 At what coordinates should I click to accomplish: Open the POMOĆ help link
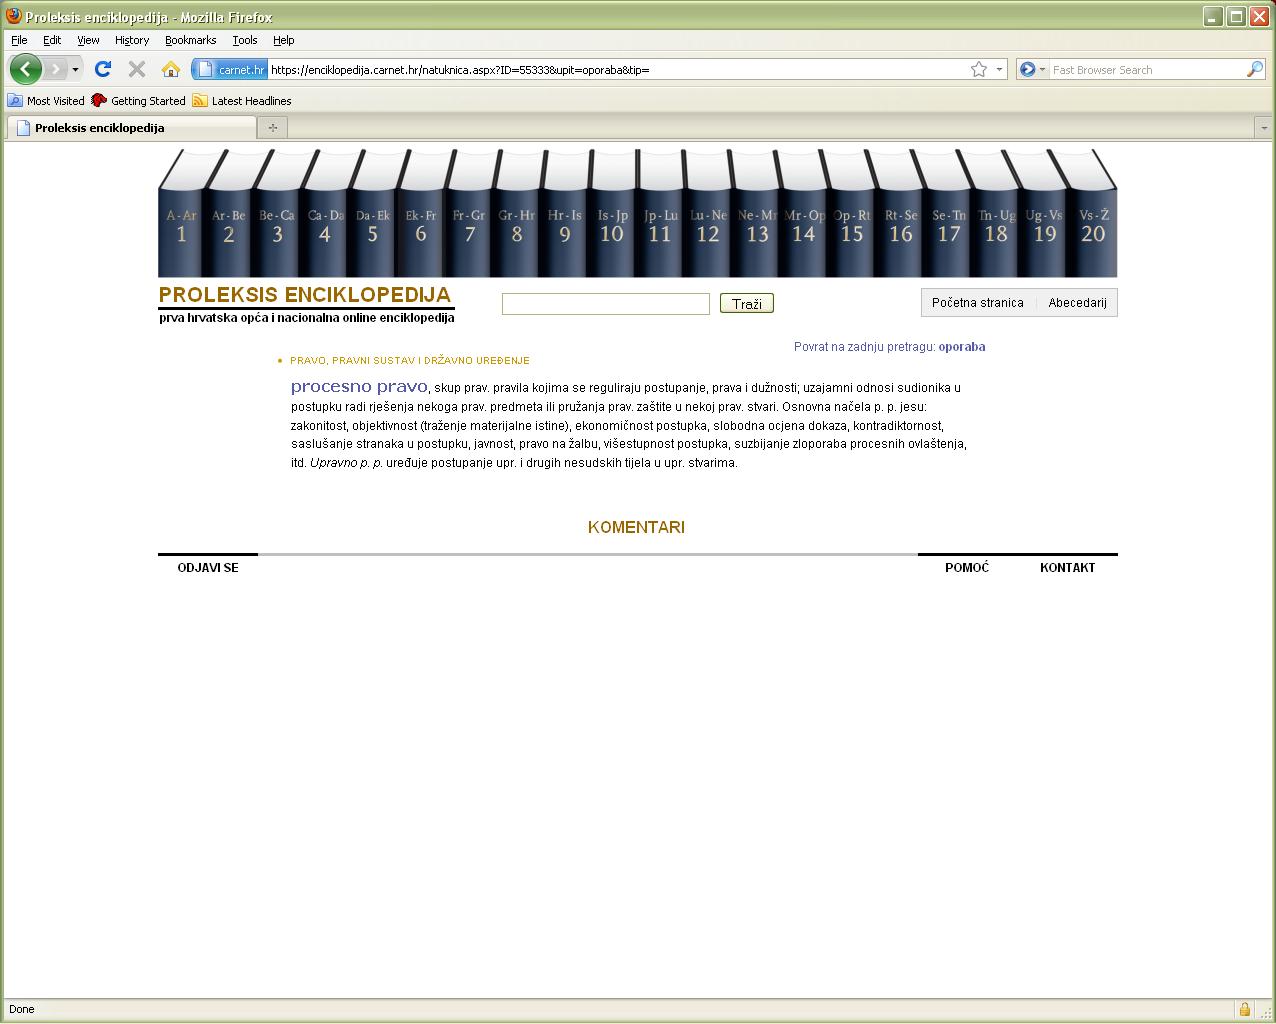967,567
